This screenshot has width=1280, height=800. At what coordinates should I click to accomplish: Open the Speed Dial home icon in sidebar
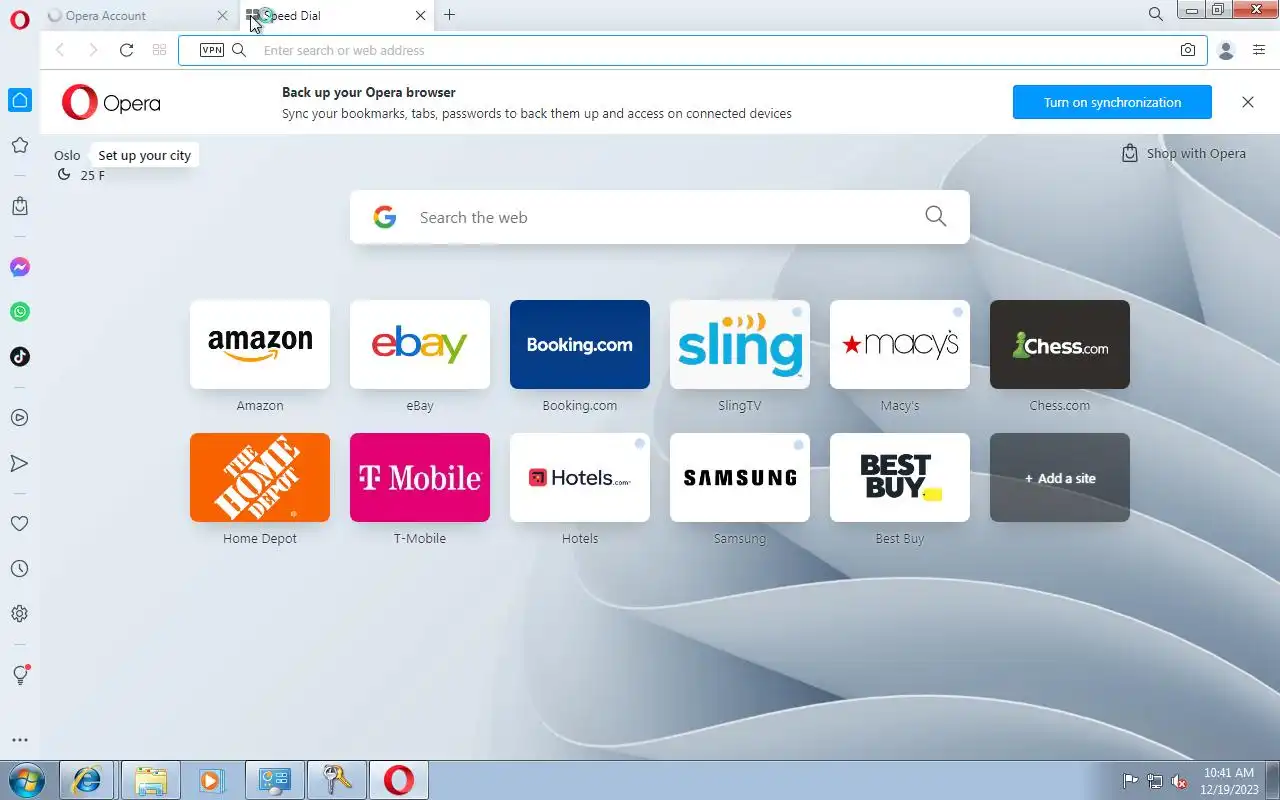(x=20, y=100)
